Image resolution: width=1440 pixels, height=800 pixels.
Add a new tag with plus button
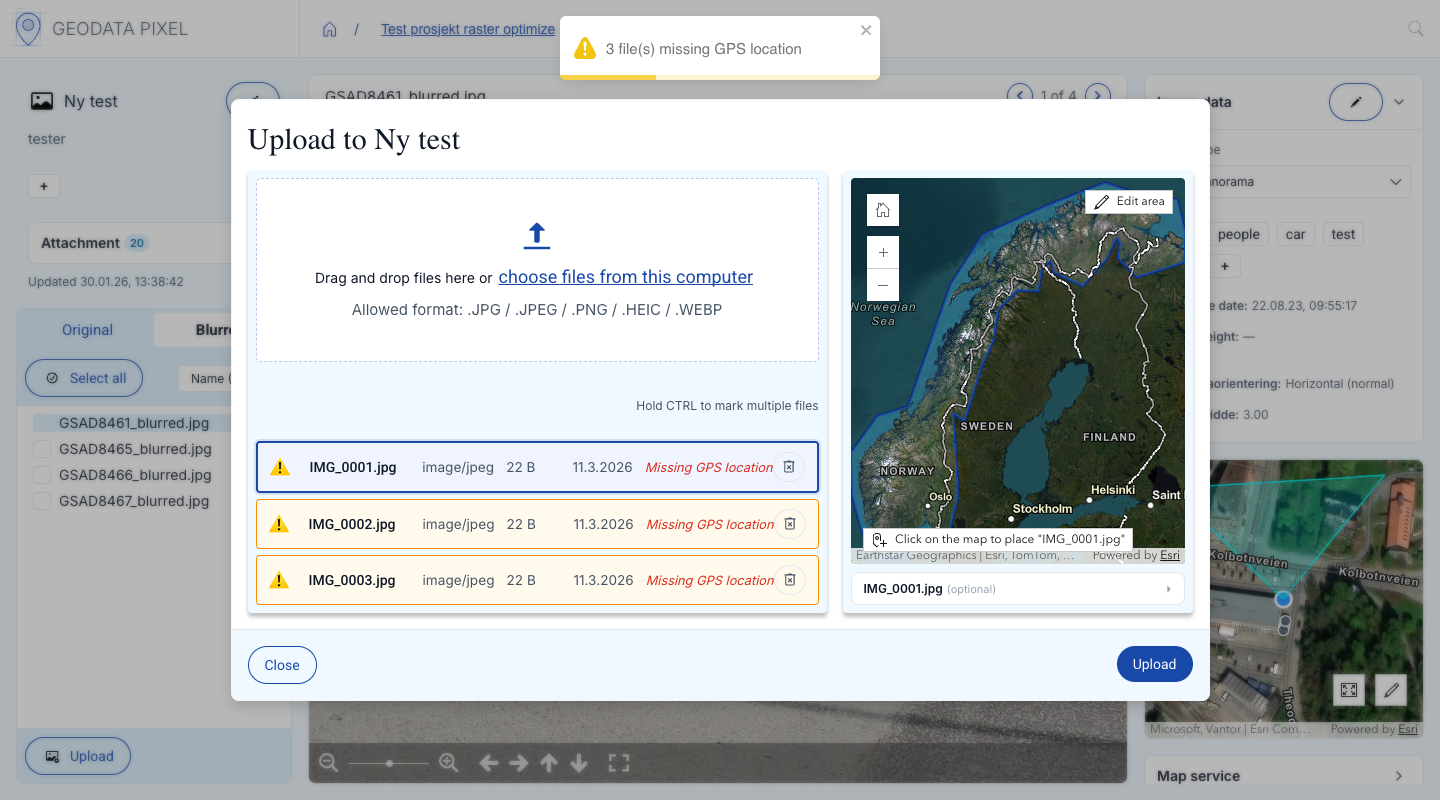point(1225,266)
